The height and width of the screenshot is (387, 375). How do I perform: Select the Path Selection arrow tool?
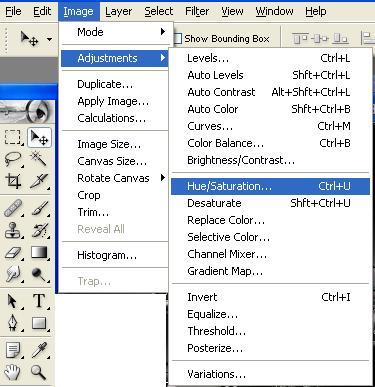[x=13, y=301]
